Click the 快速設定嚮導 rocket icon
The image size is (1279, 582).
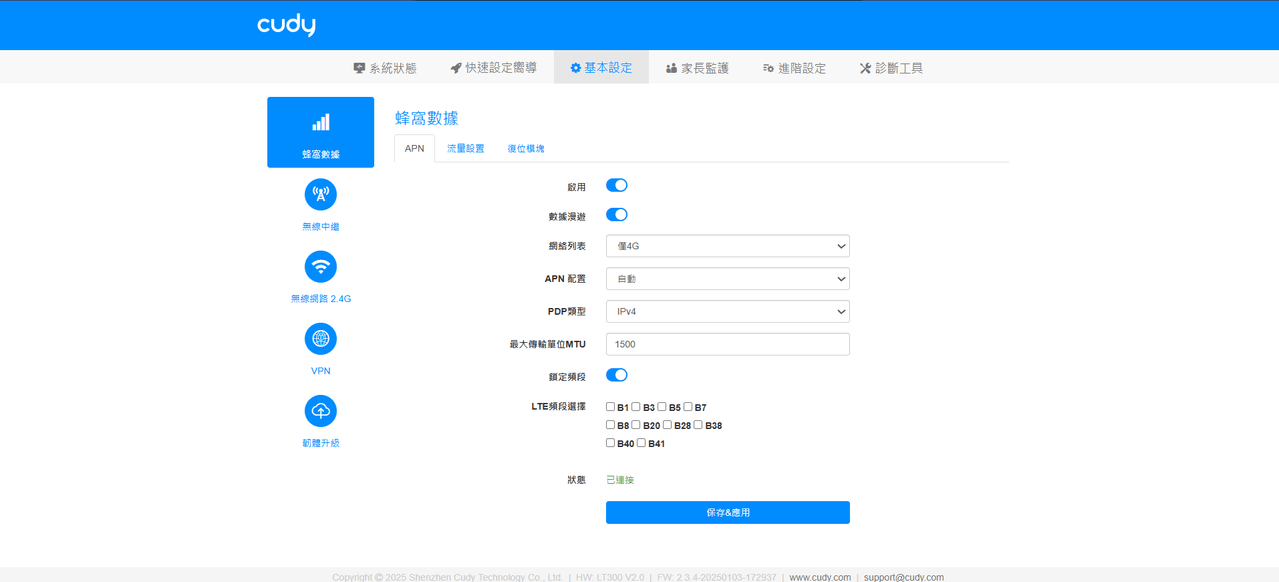[x=456, y=68]
